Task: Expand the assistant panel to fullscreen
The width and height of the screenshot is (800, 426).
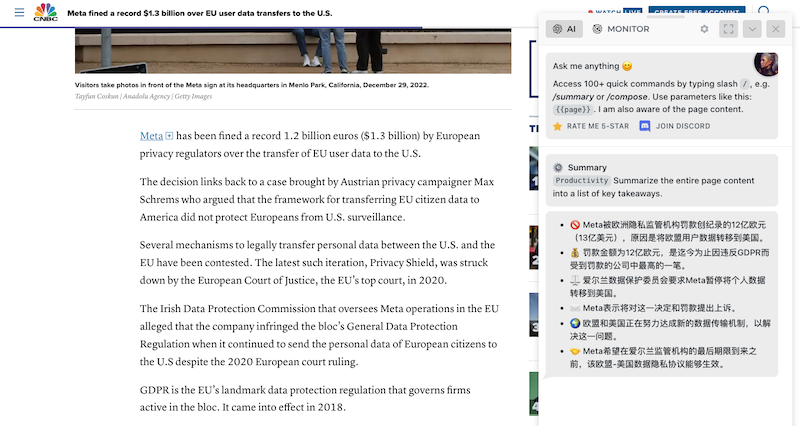Action: 729,29
